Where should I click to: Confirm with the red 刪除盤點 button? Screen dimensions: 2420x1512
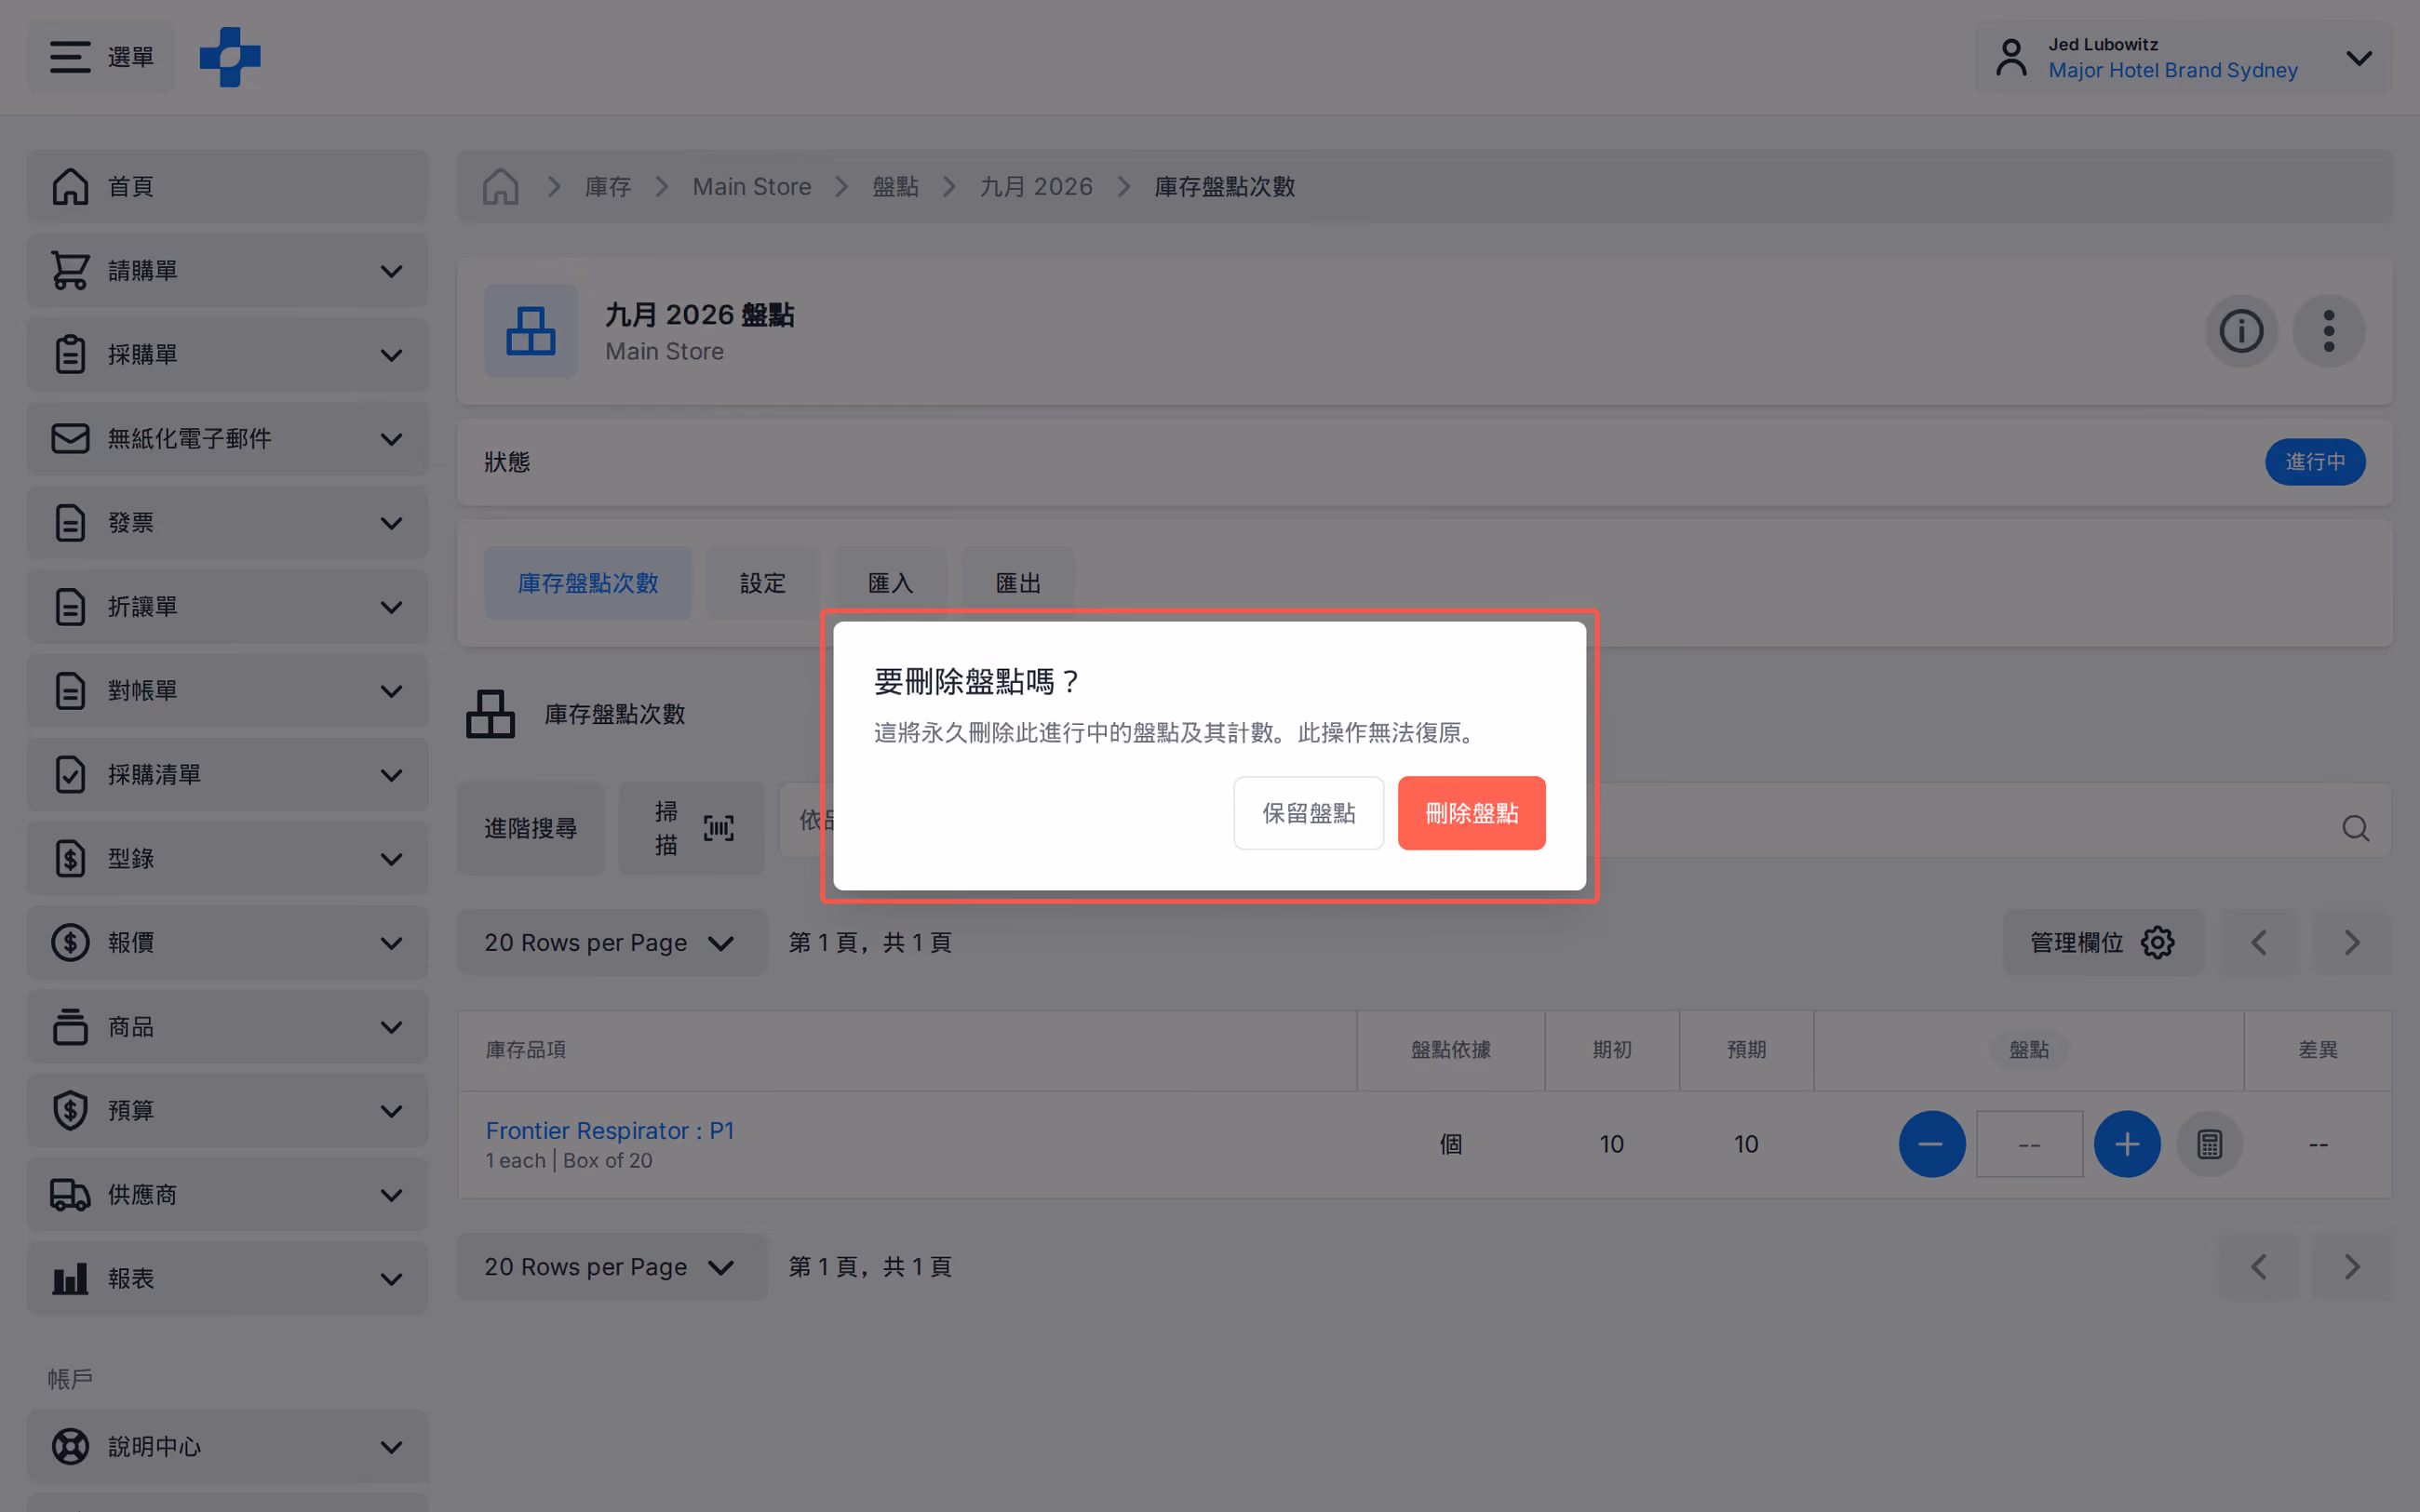(x=1471, y=813)
